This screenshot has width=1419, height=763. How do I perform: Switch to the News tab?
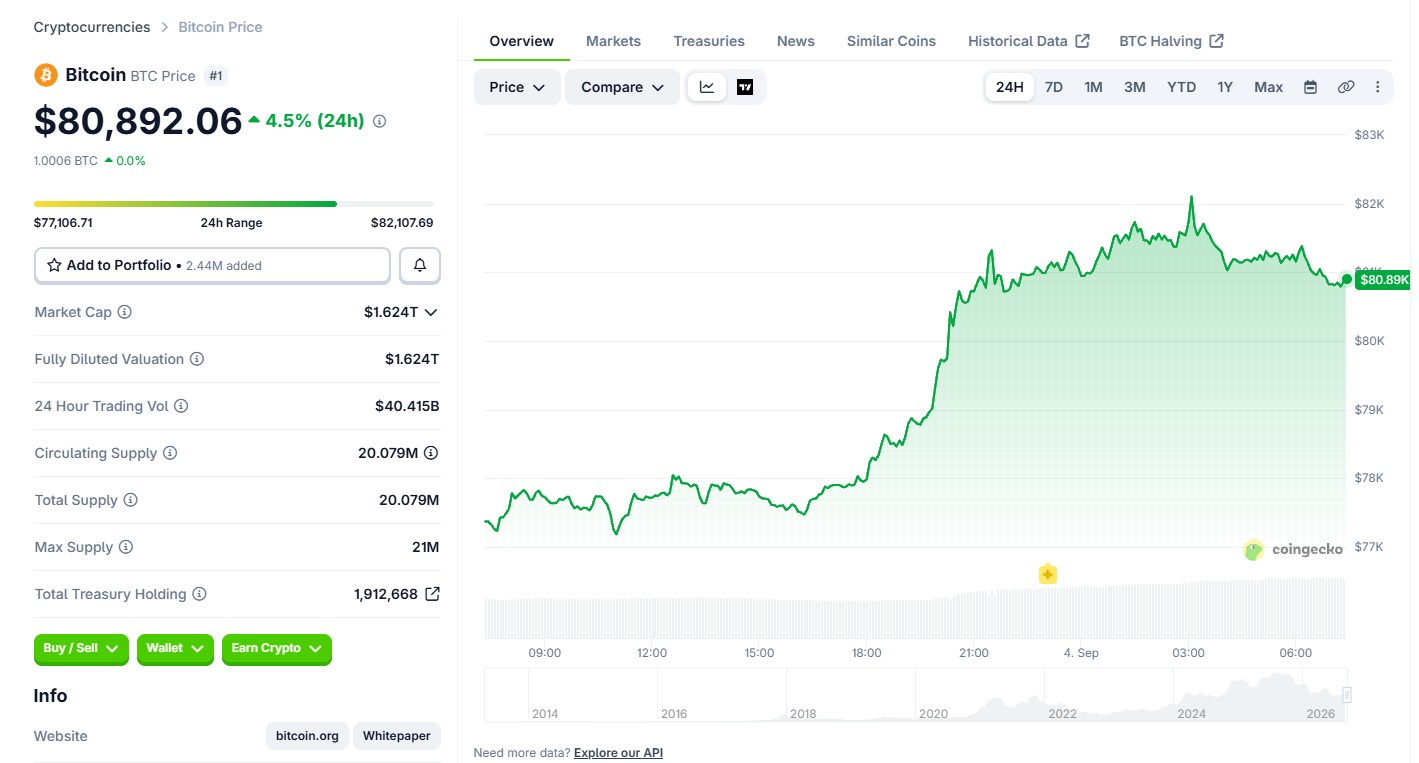pyautogui.click(x=796, y=41)
